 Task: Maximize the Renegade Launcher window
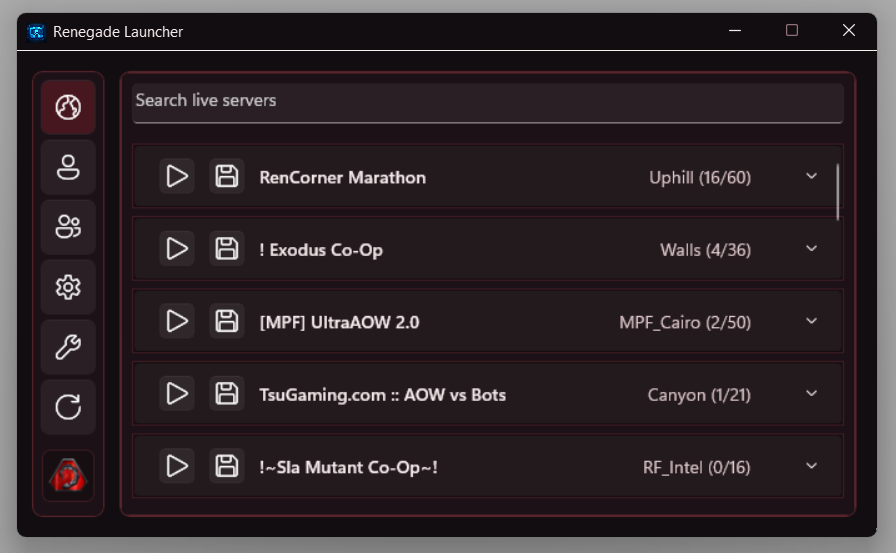pos(791,30)
